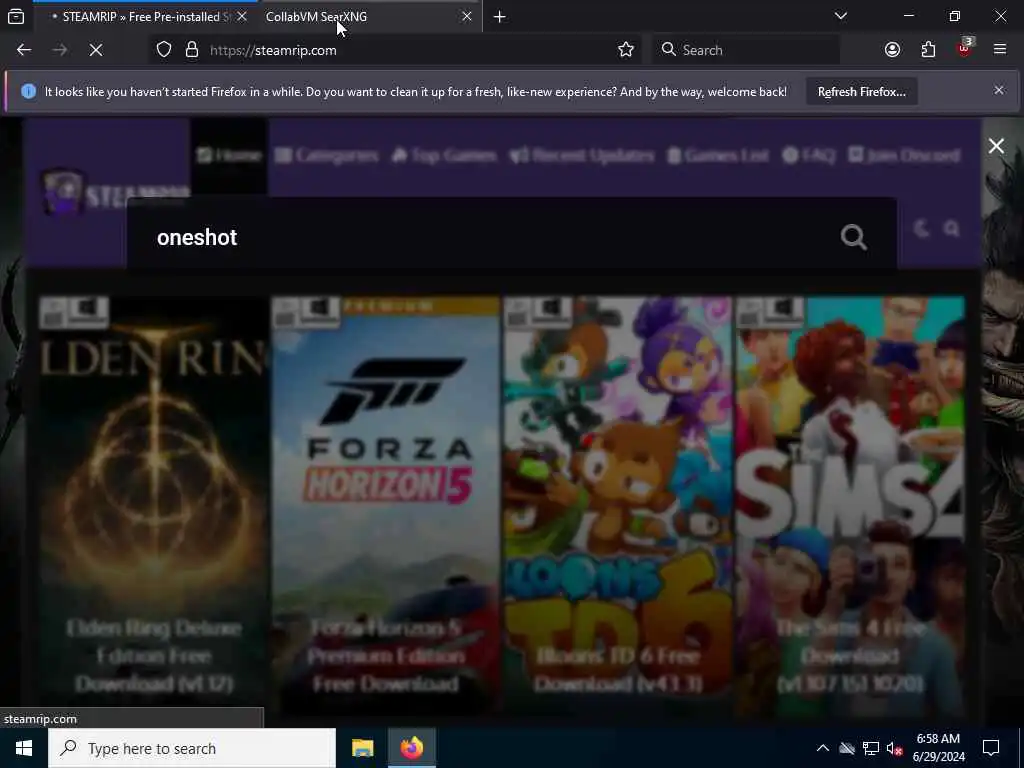1024x768 pixels.
Task: Click Elden Ring Deluxe Edition download title
Action: coord(154,656)
